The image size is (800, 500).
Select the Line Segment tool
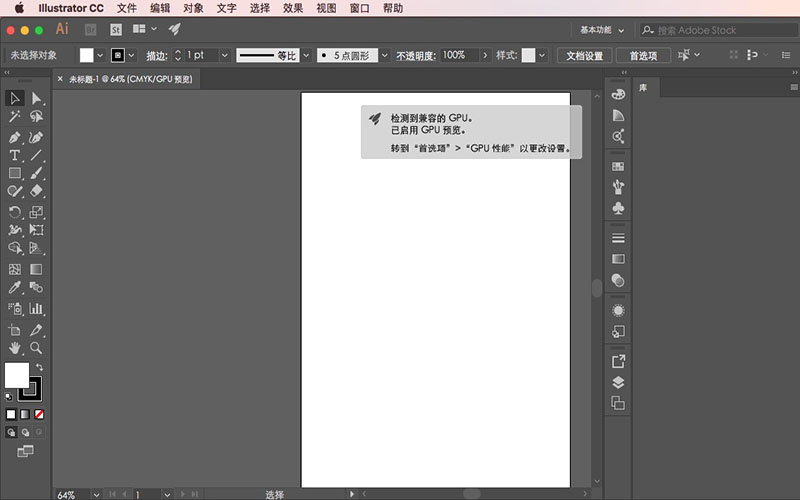(36, 155)
